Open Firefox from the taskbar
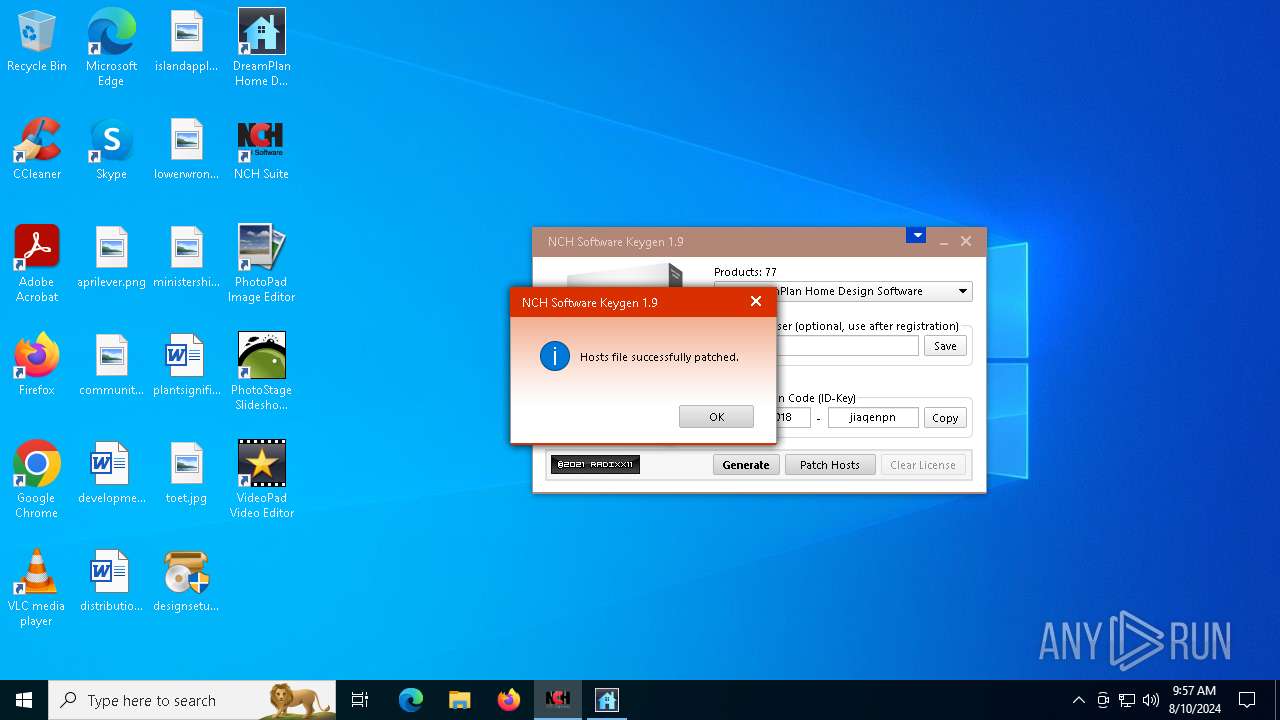Screen dimensions: 1280x720 509,700
